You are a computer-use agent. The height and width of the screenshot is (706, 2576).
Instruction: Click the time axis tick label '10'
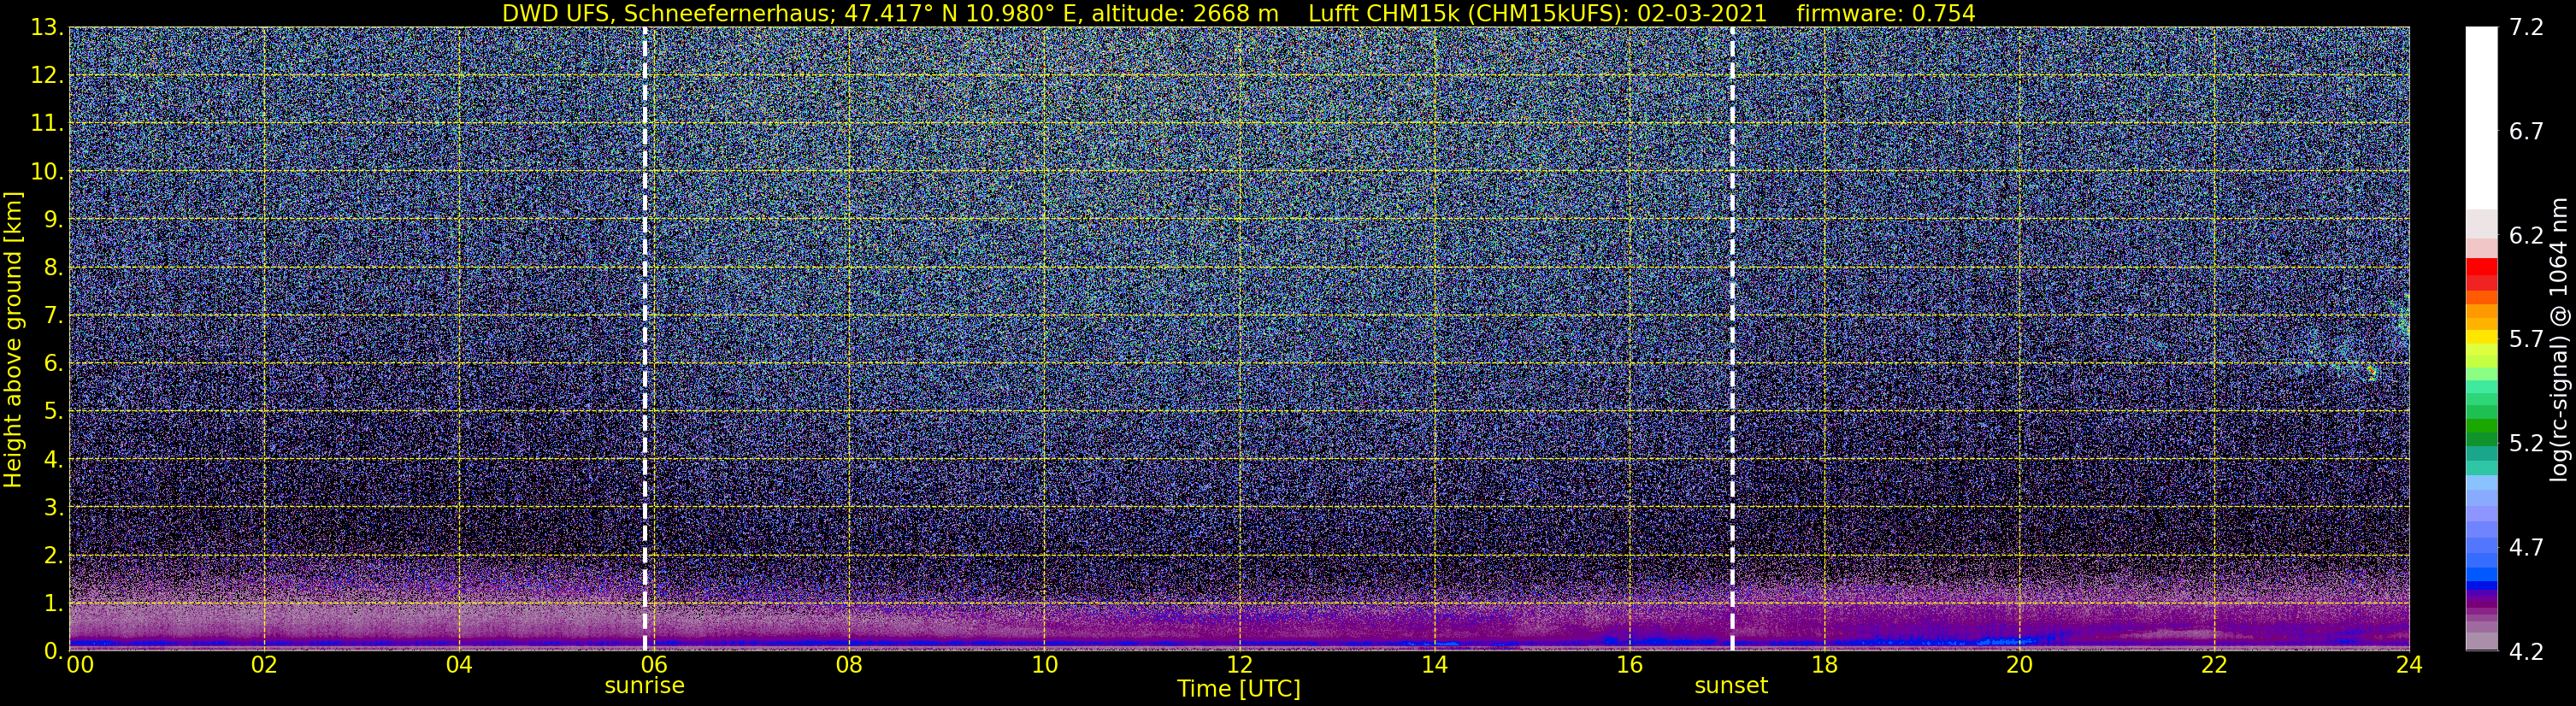click(x=1044, y=665)
